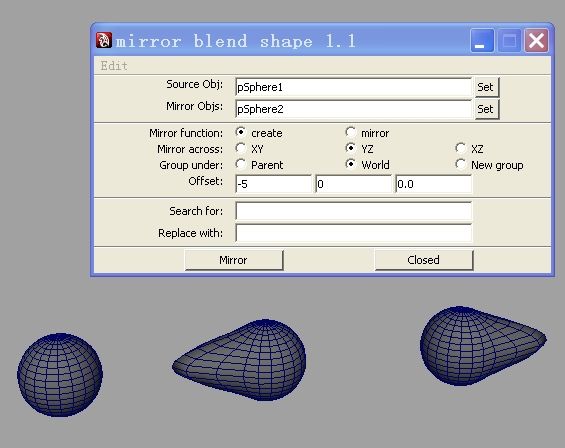Click the Source Obj text field
Screen dimensions: 565x448
click(x=353, y=87)
